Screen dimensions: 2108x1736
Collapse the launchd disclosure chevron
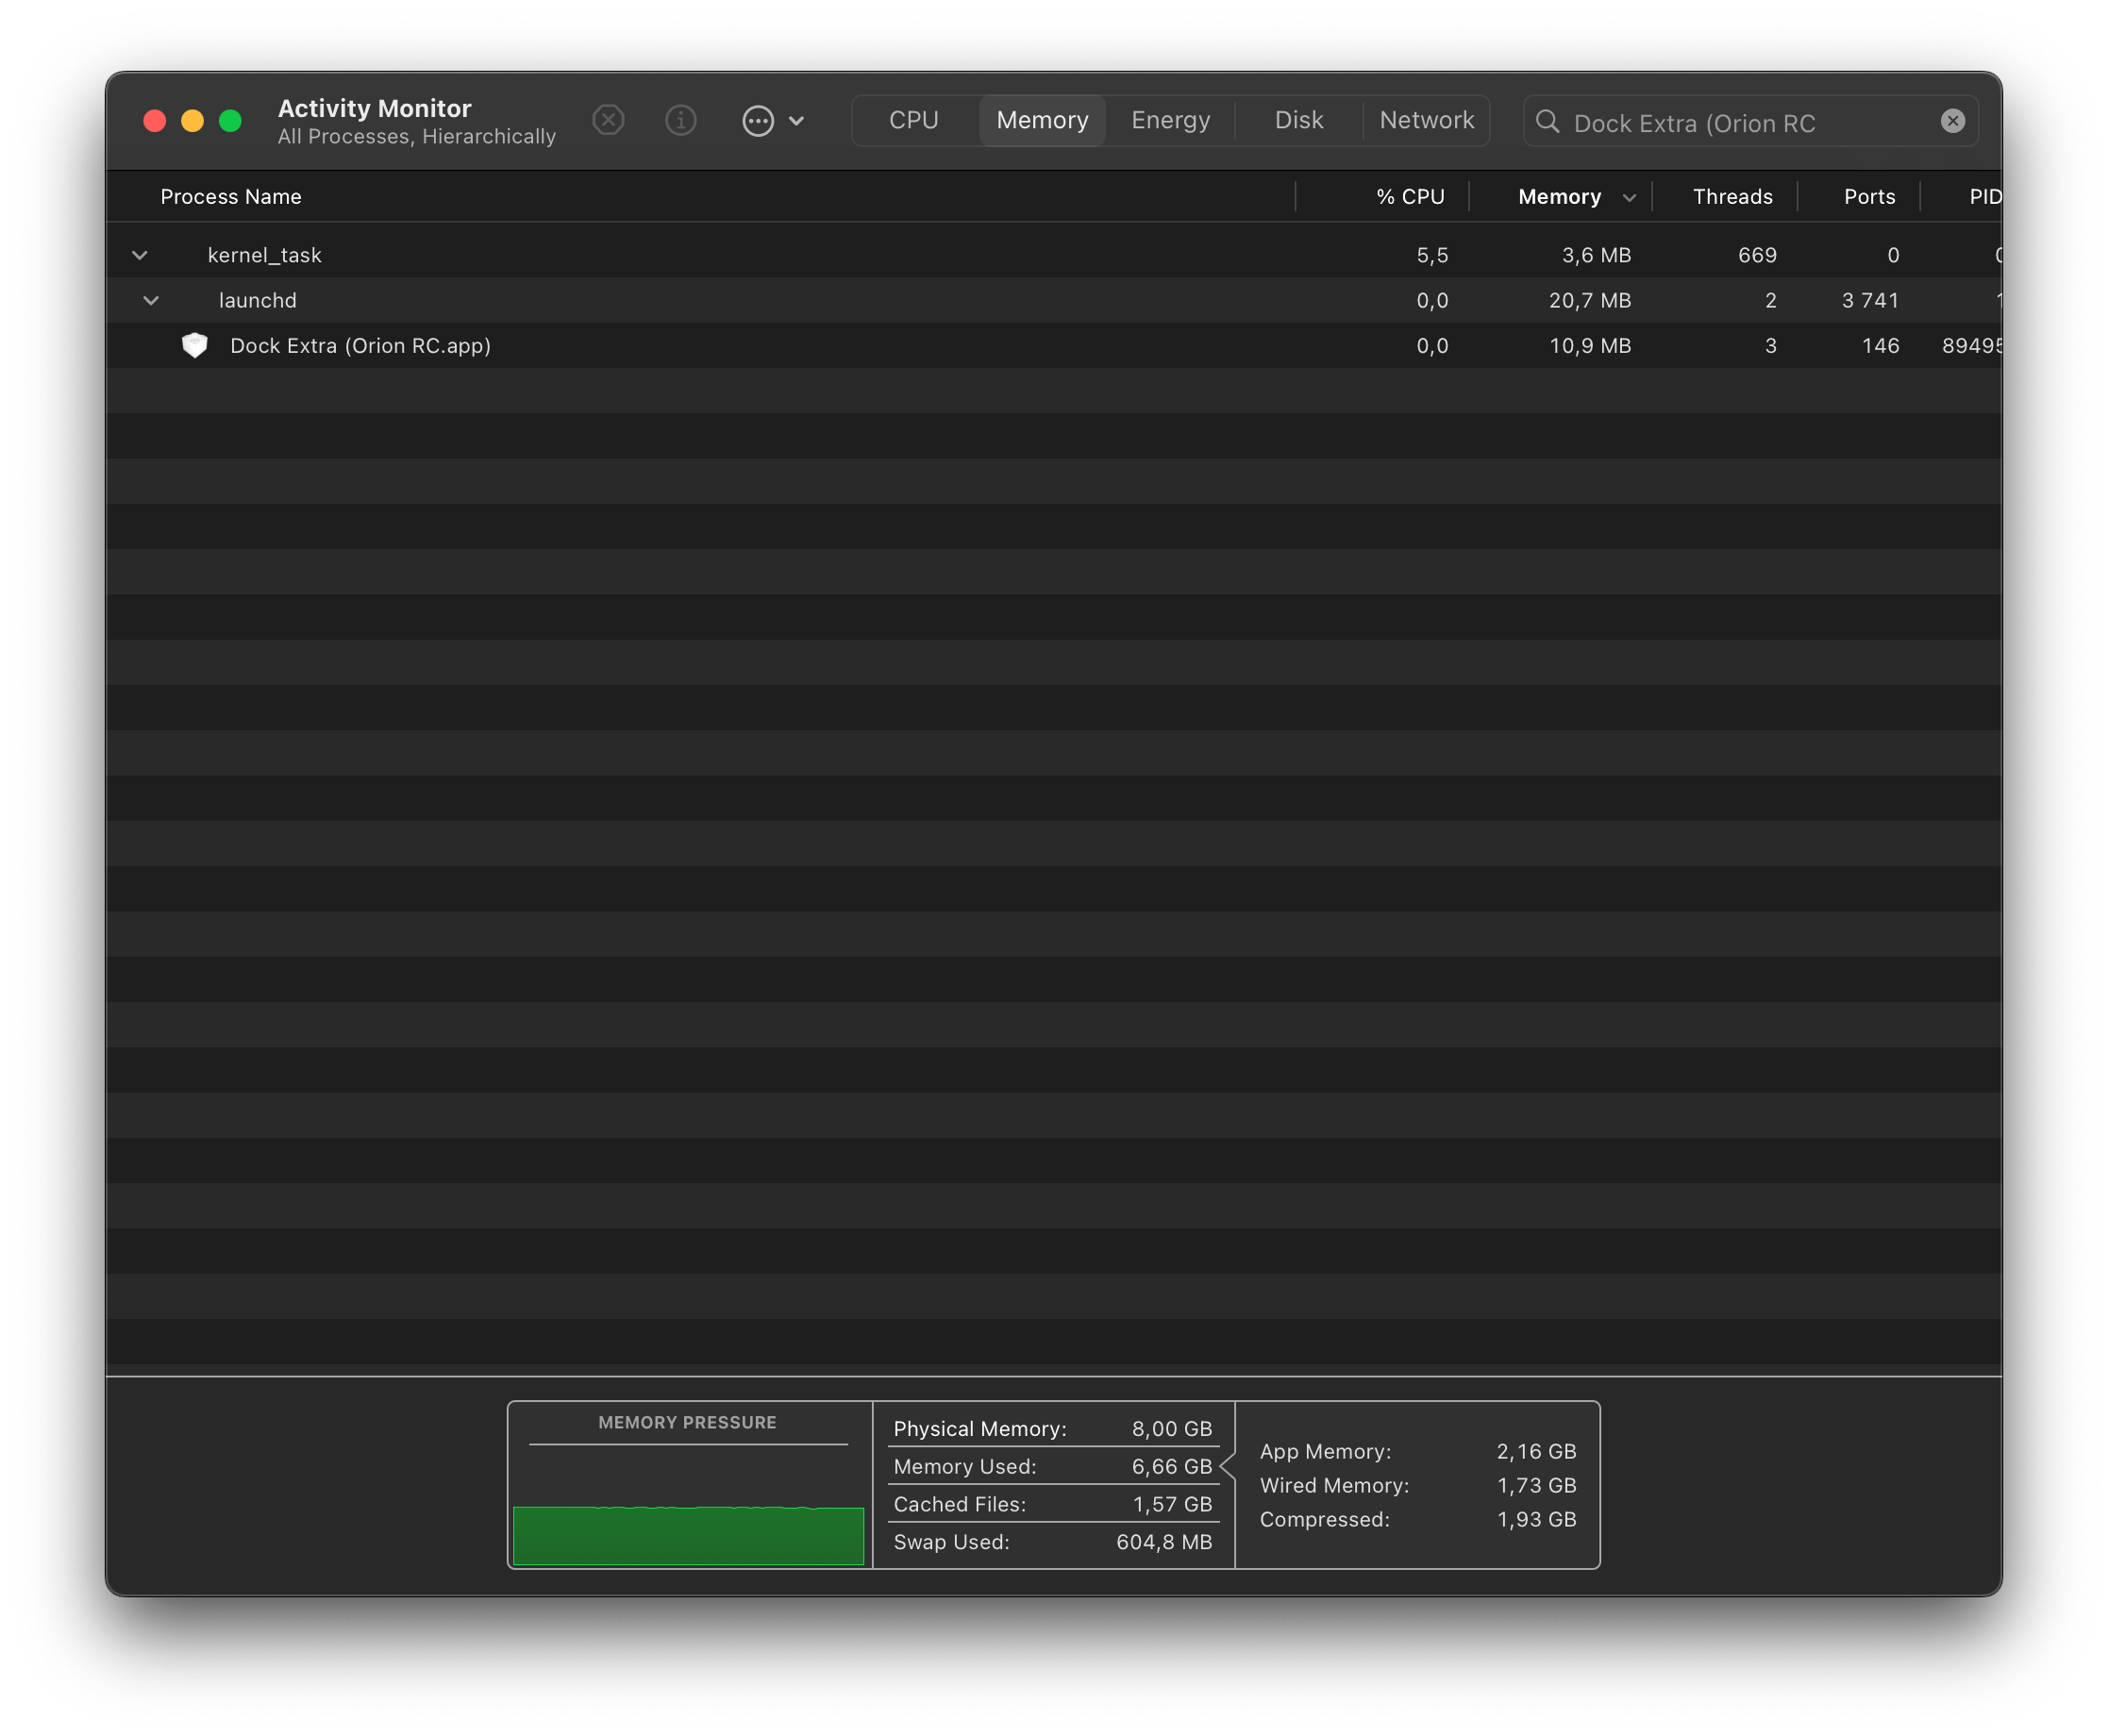coord(151,300)
